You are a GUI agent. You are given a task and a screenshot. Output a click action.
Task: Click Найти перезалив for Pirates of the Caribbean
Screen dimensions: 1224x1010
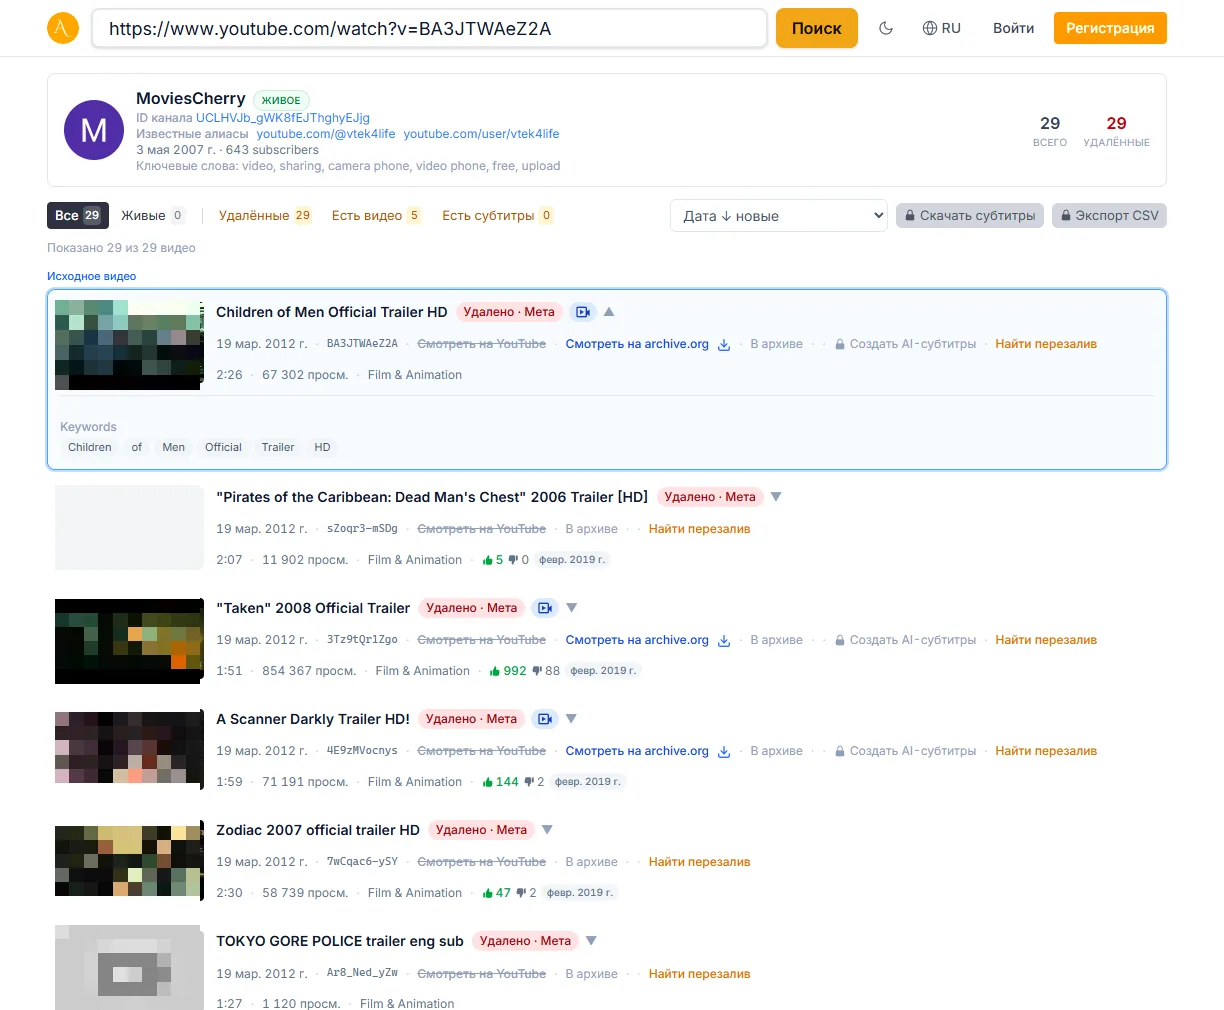(699, 529)
